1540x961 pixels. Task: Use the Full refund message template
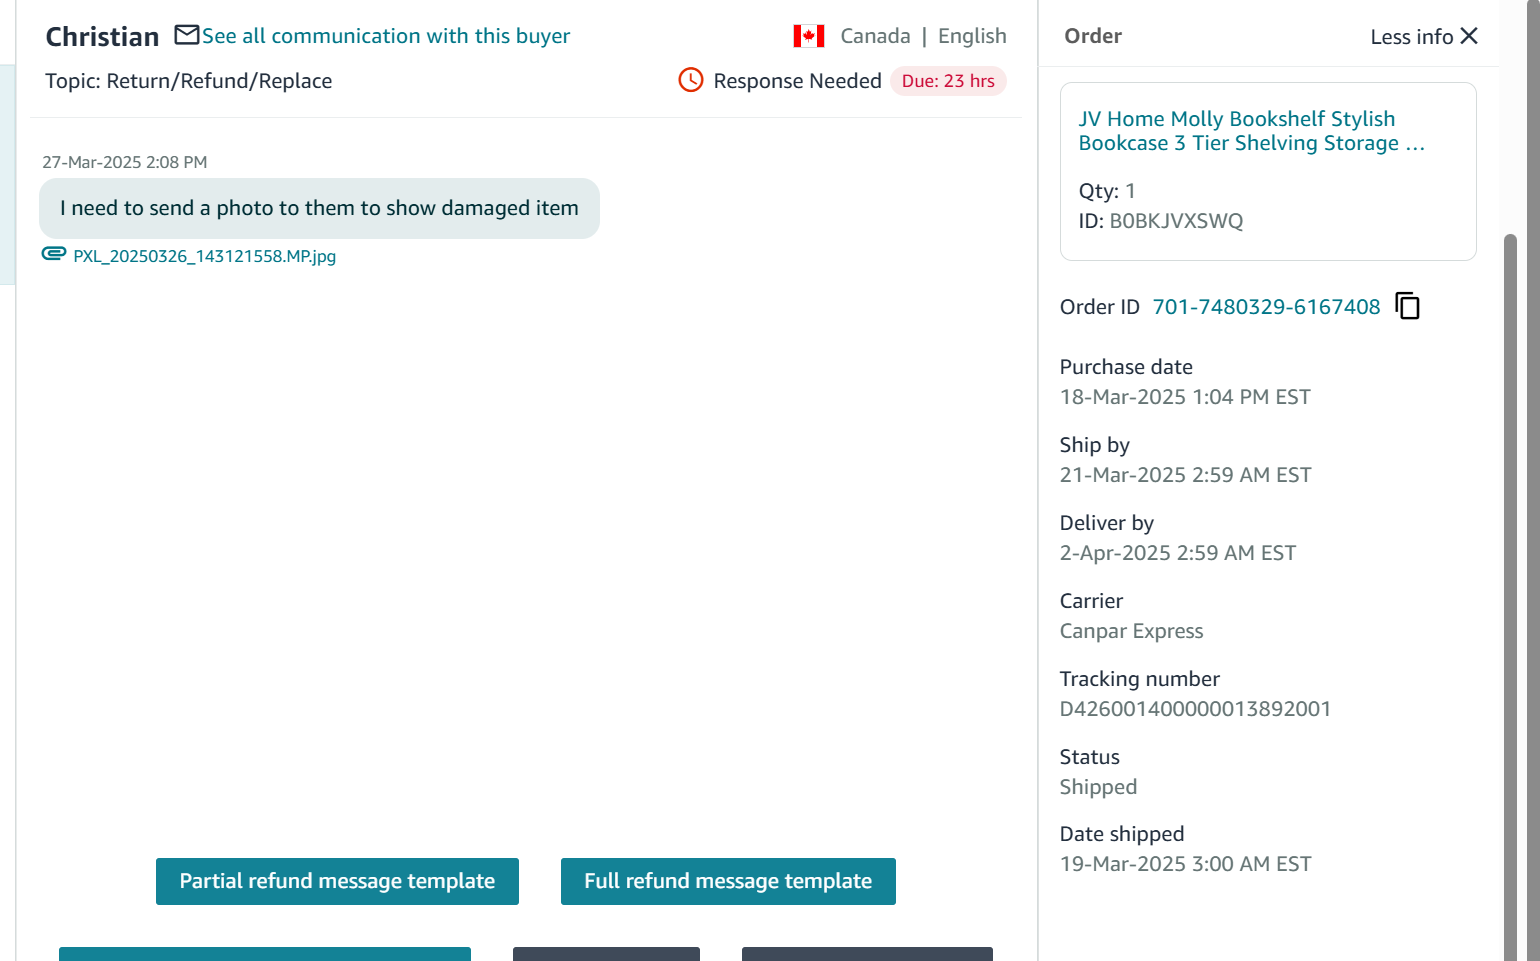coord(728,881)
